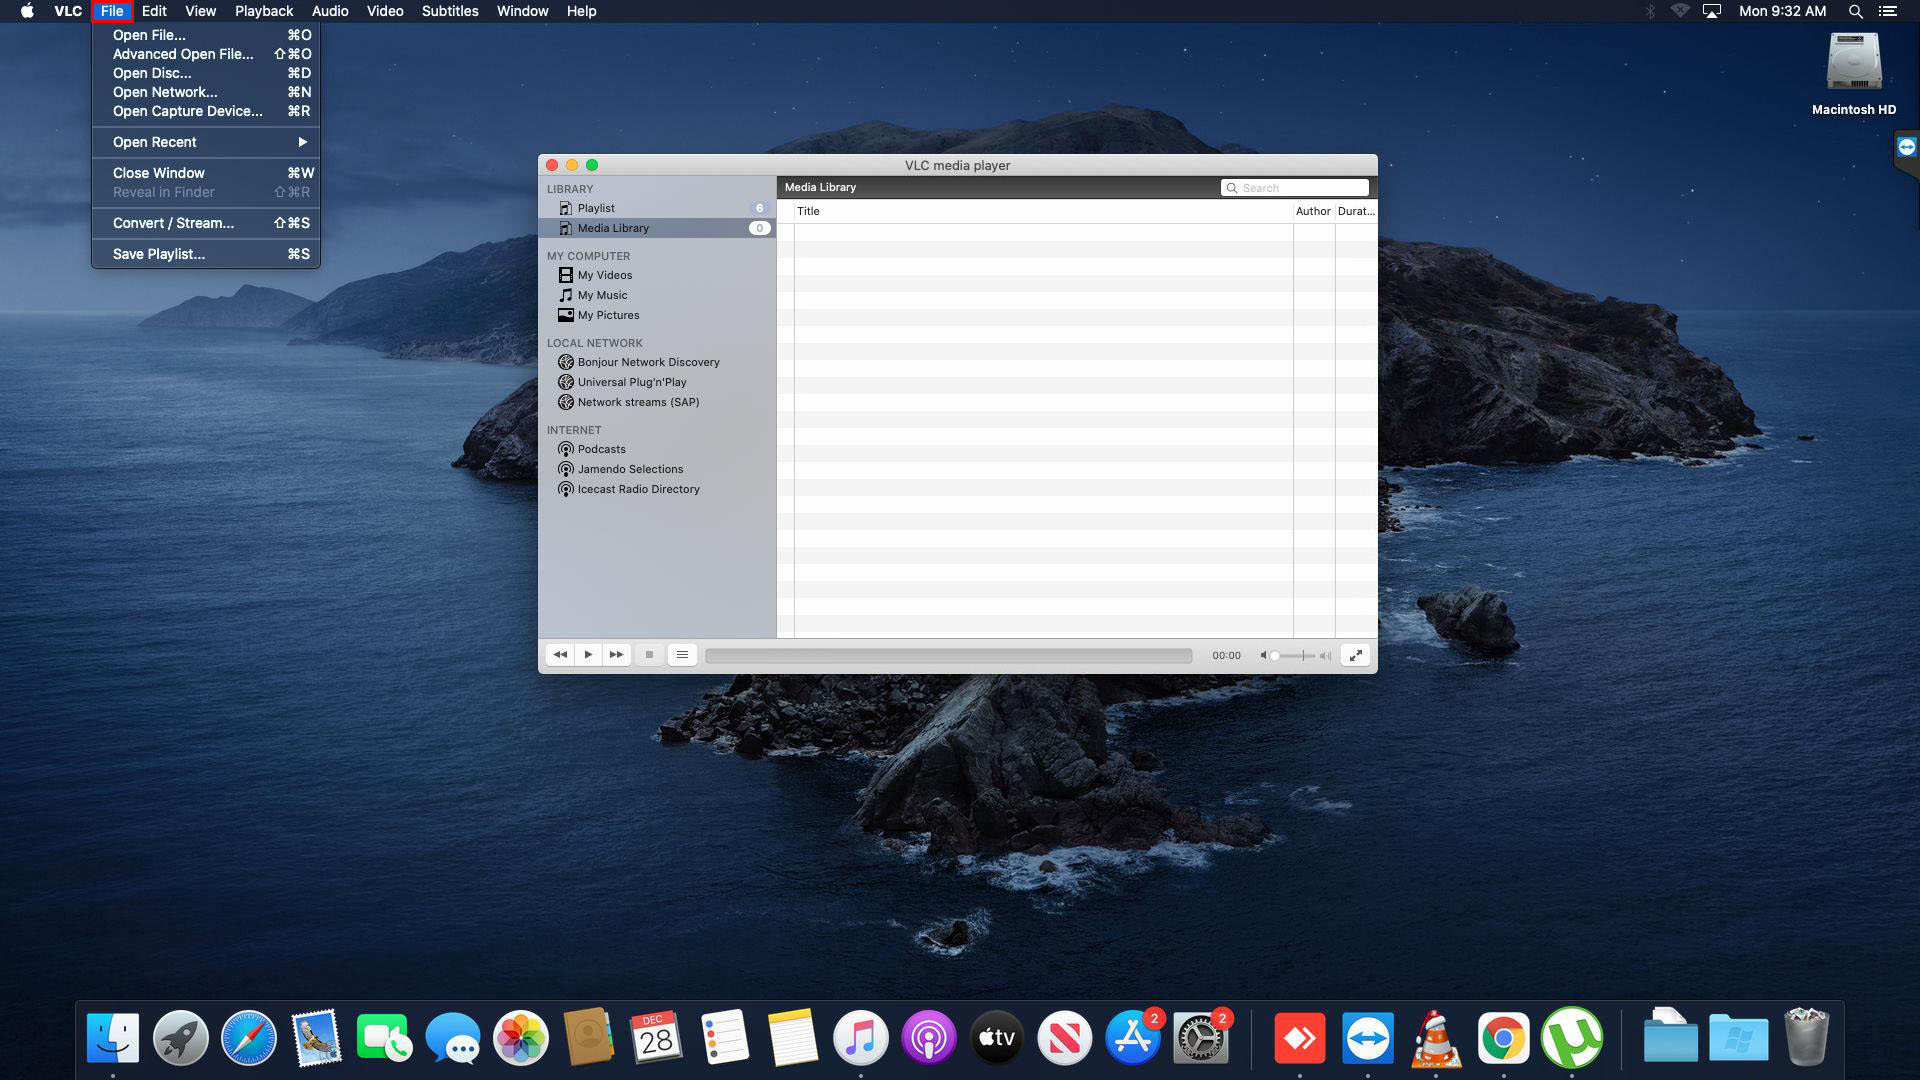Screen dimensions: 1920x1080
Task: Click the Media Library search field
Action: click(1295, 188)
